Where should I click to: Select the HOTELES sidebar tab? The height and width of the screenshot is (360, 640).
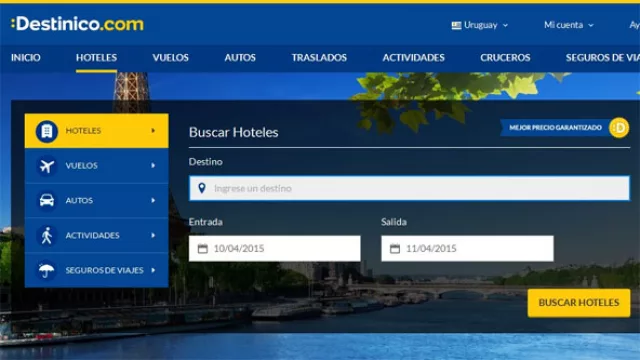(97, 131)
